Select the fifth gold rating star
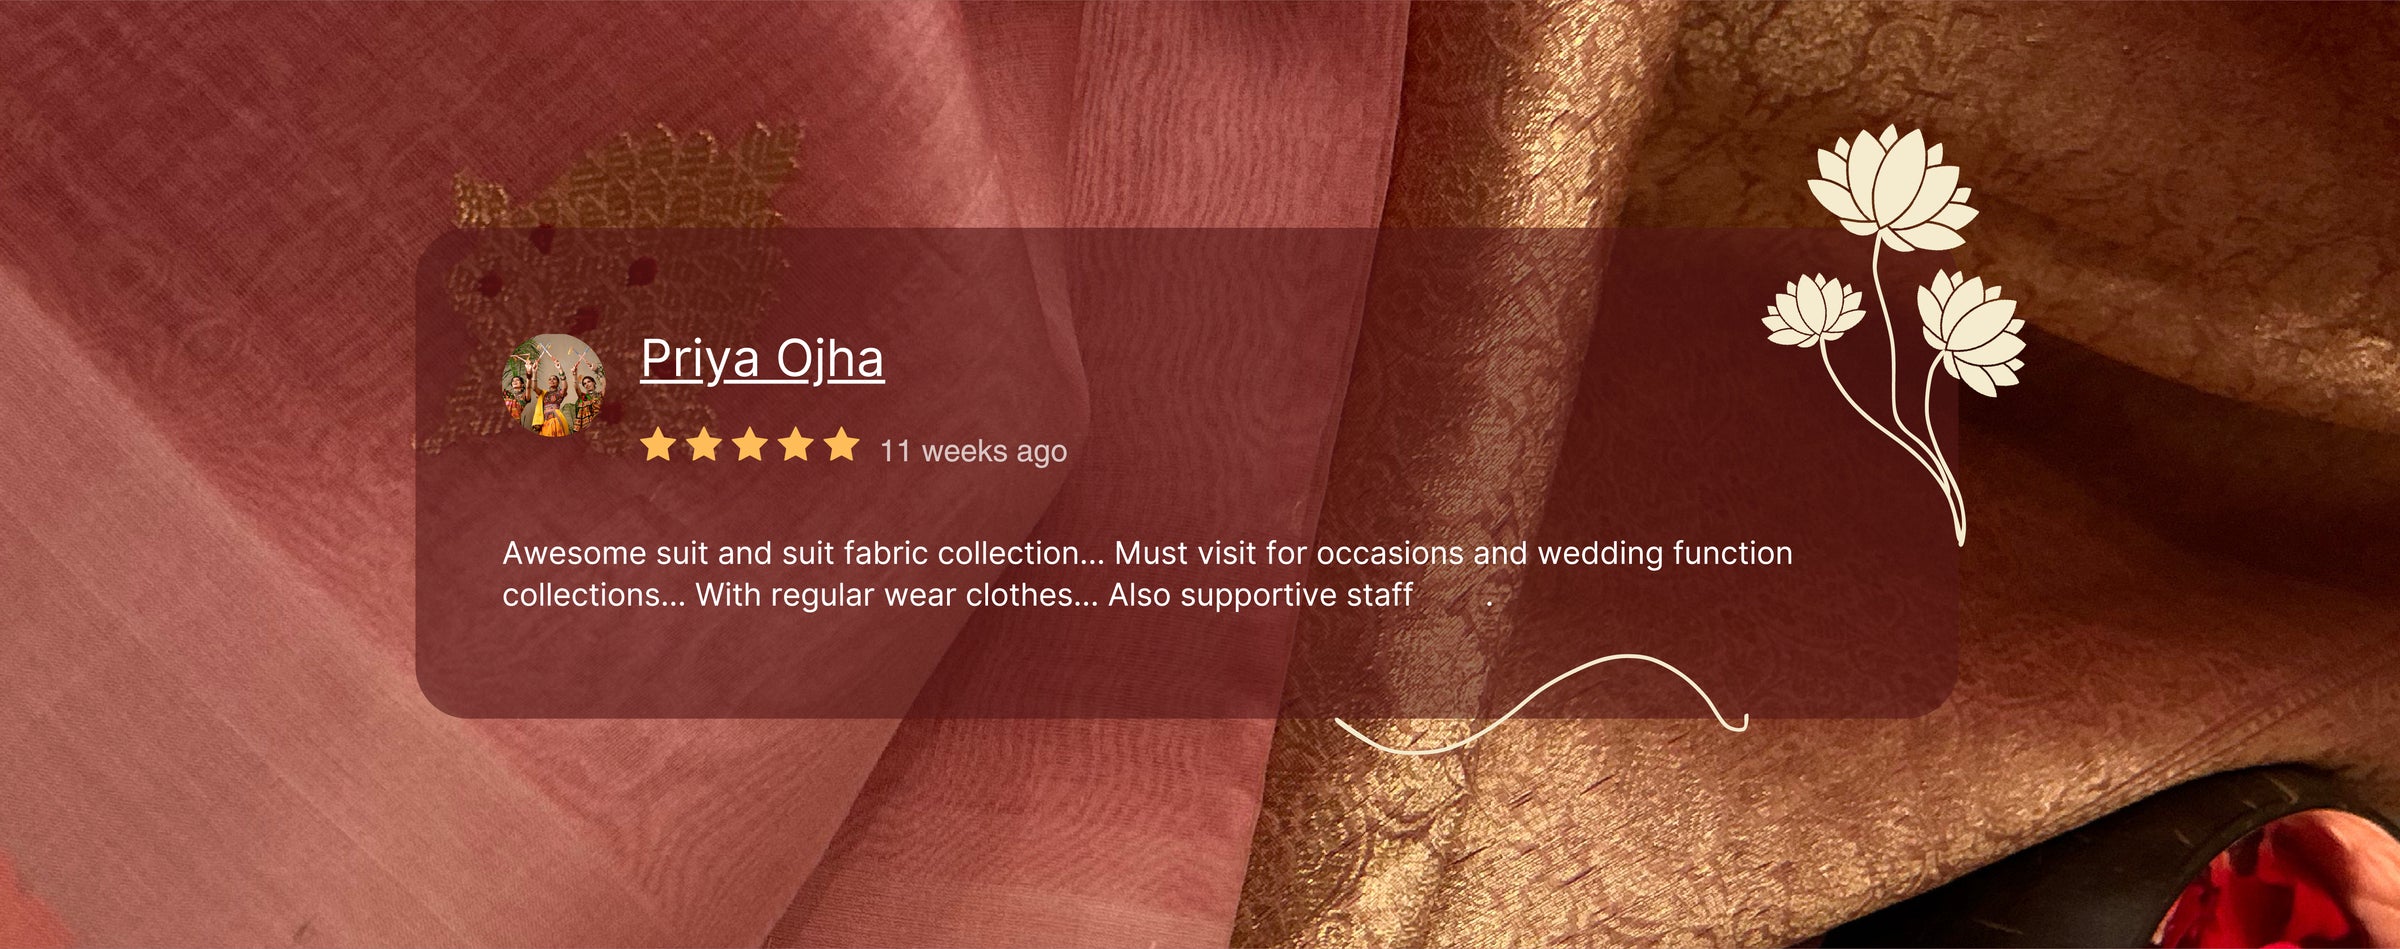The height and width of the screenshot is (949, 2400). click(x=842, y=444)
